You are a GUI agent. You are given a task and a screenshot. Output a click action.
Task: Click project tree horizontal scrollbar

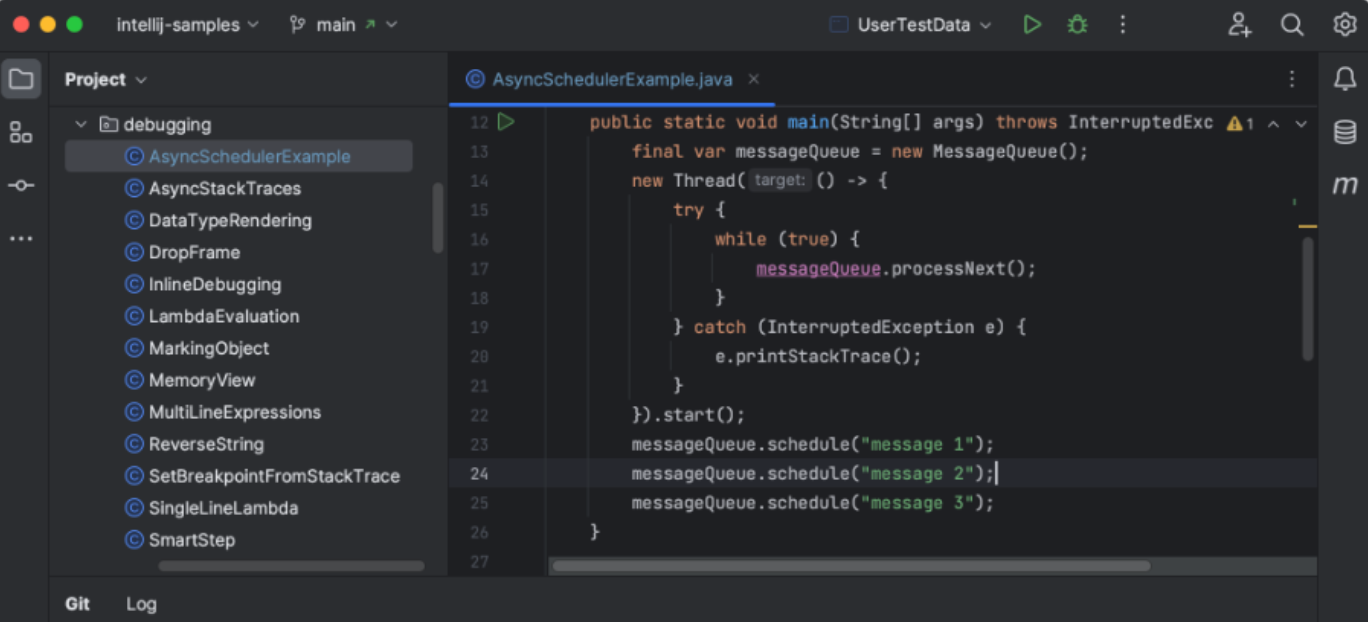(x=291, y=566)
